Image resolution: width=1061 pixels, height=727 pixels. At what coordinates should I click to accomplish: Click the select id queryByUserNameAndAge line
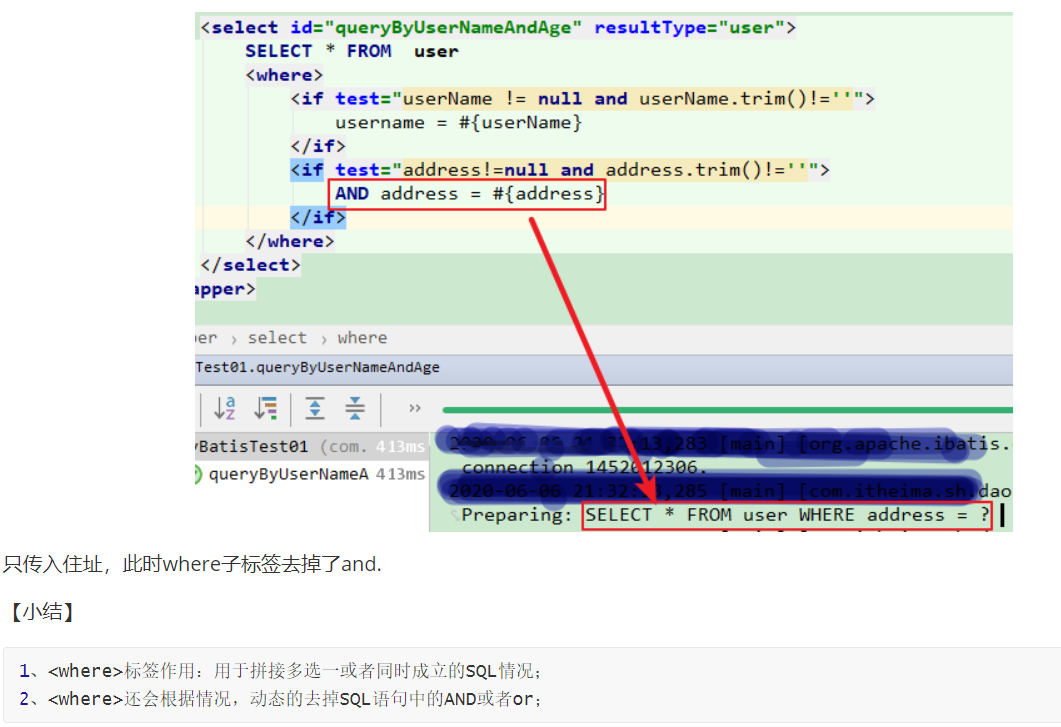click(x=498, y=28)
